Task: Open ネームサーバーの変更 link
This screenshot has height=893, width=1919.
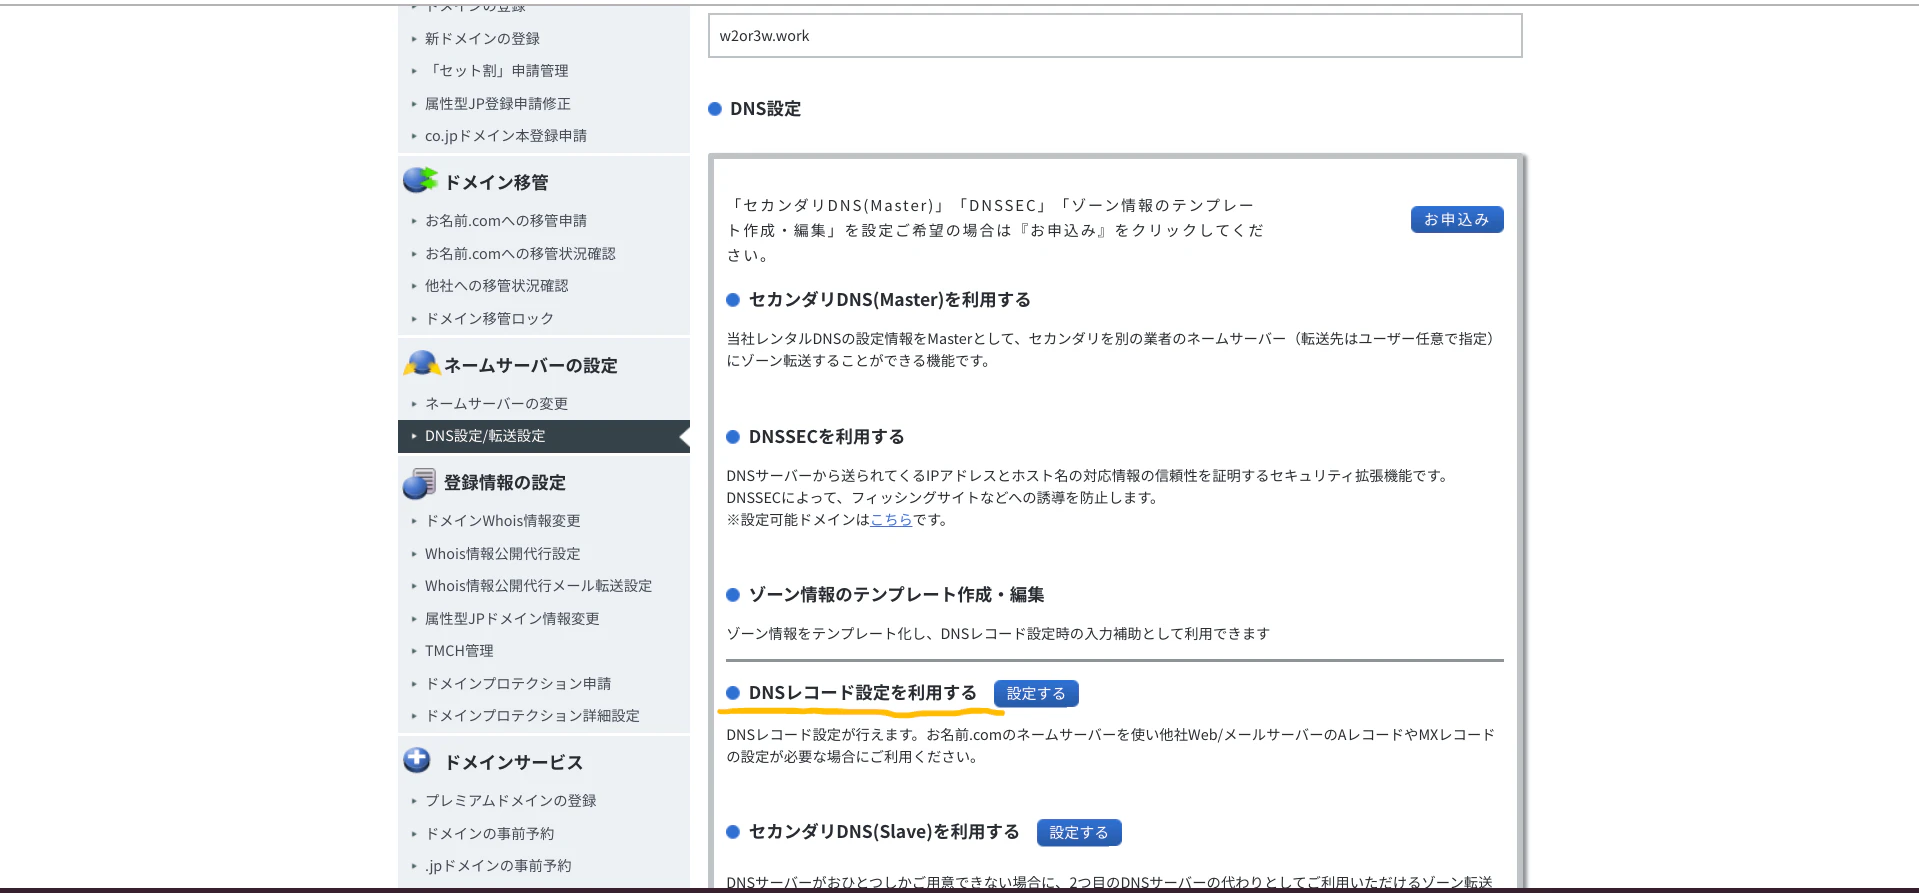Action: click(496, 404)
